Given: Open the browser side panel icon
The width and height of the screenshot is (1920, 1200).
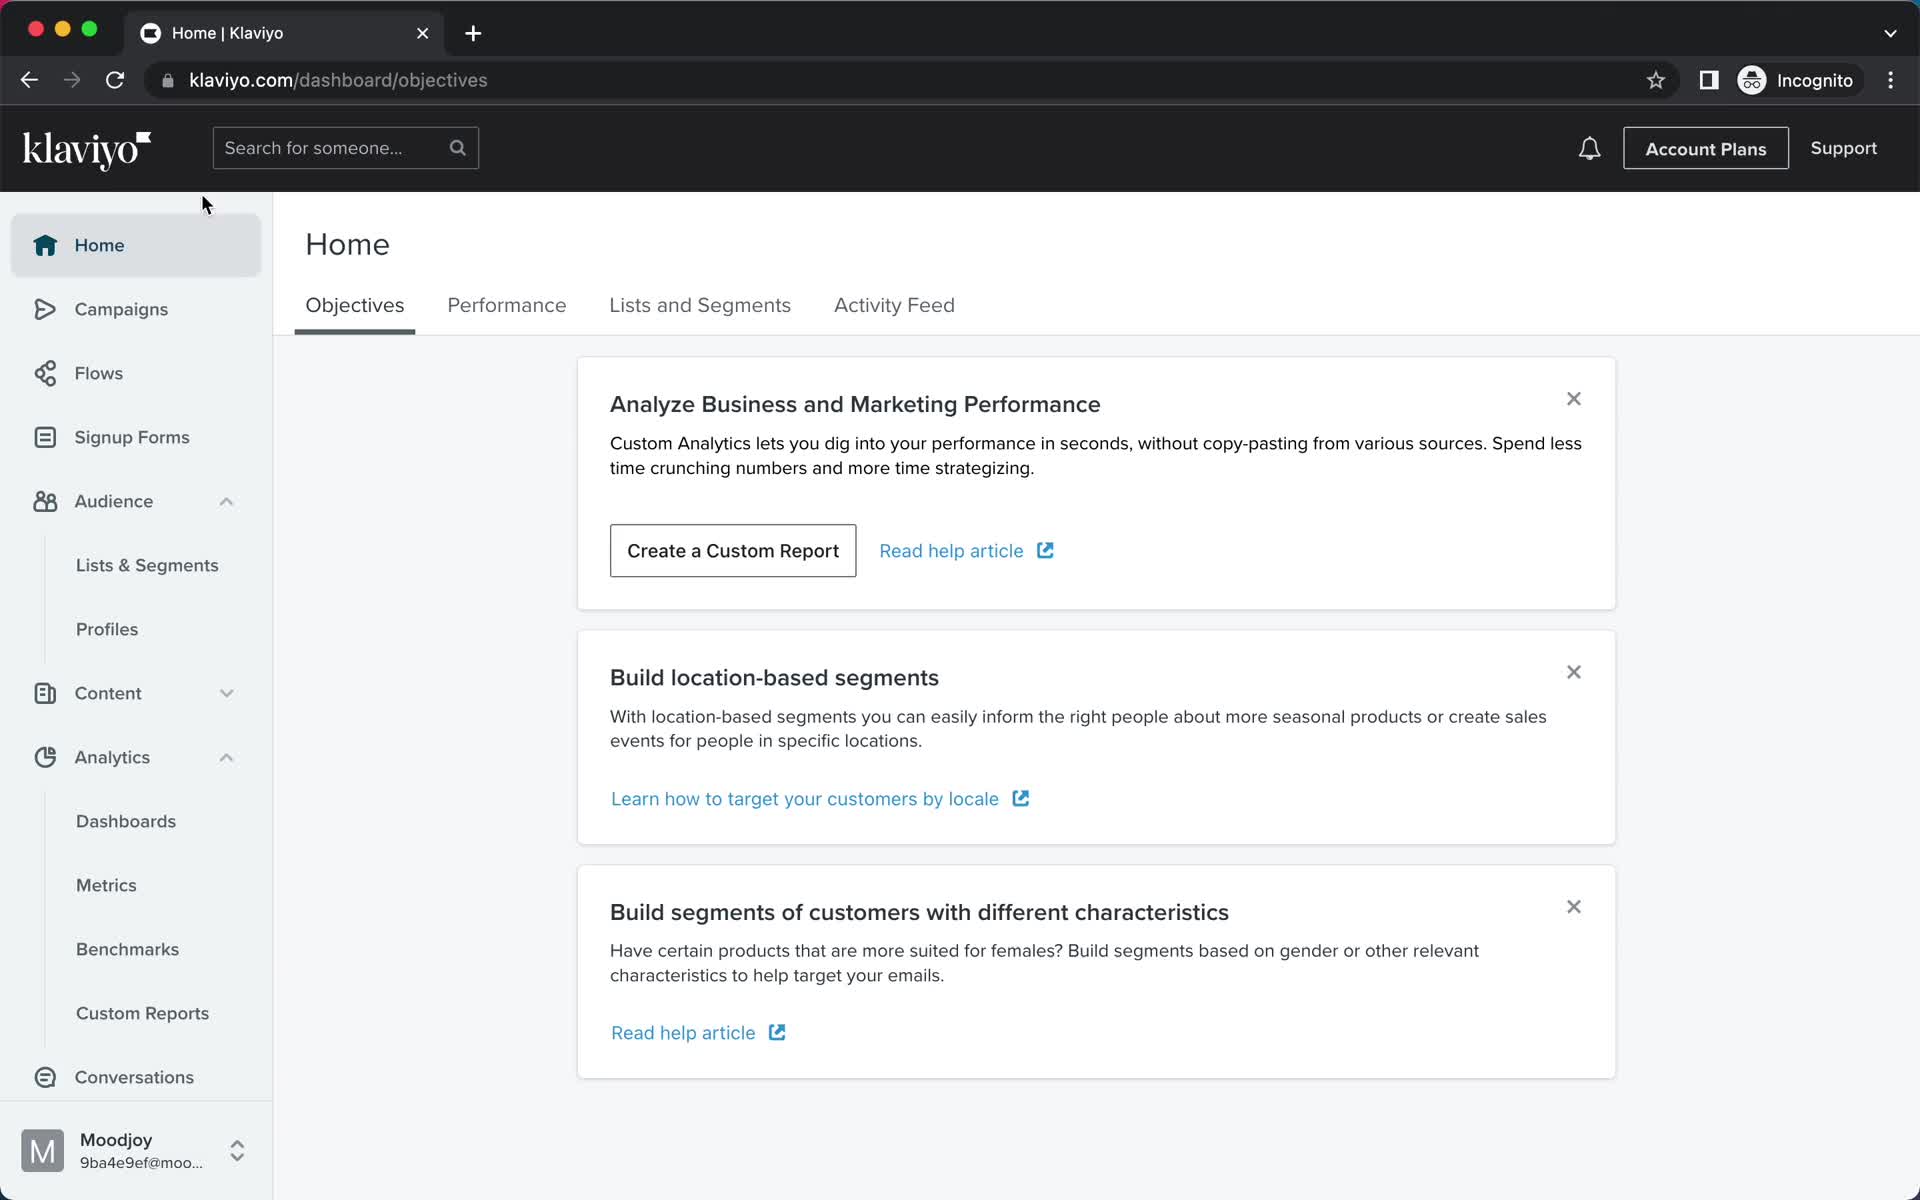Looking at the screenshot, I should click(x=1709, y=80).
